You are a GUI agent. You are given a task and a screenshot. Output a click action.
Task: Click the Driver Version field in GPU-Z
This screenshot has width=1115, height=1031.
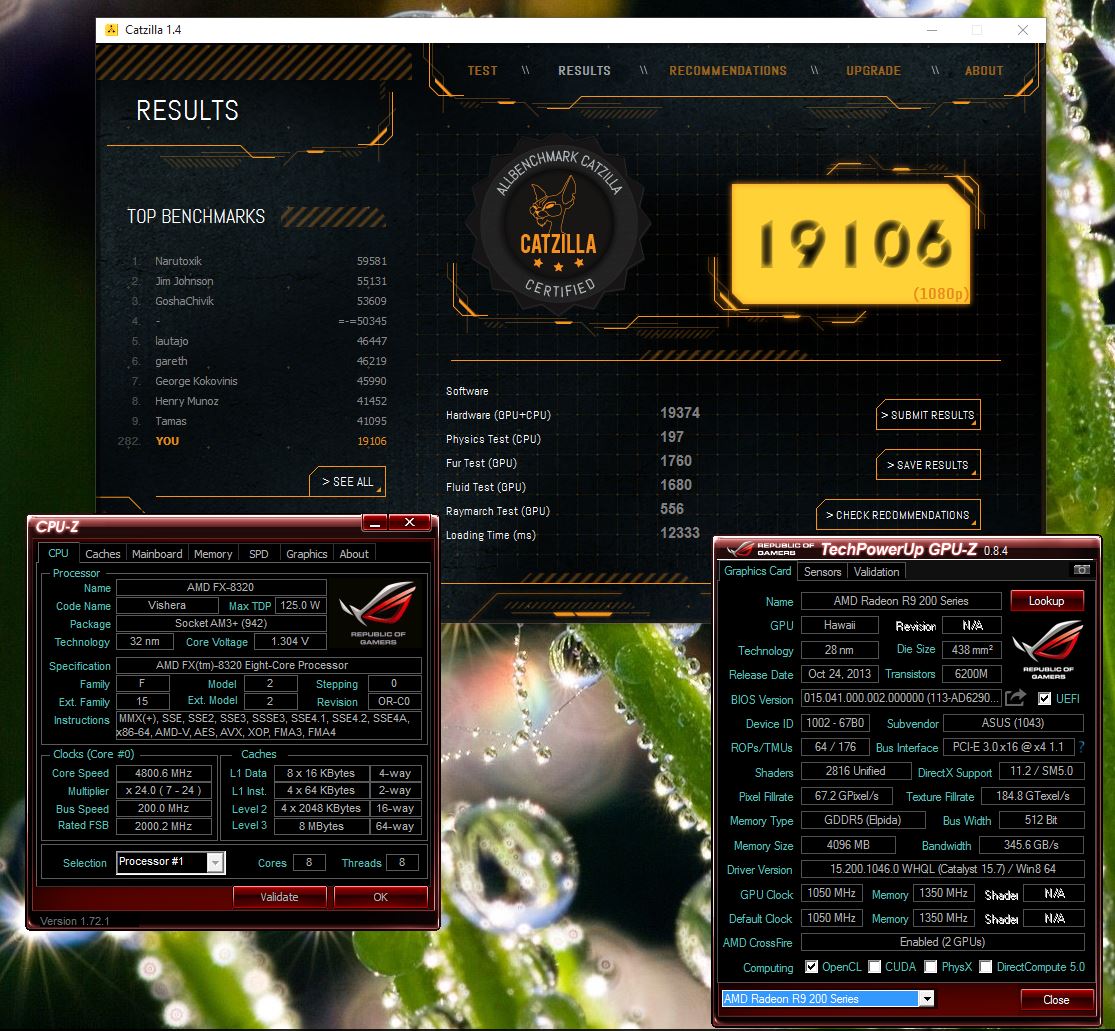click(x=942, y=869)
